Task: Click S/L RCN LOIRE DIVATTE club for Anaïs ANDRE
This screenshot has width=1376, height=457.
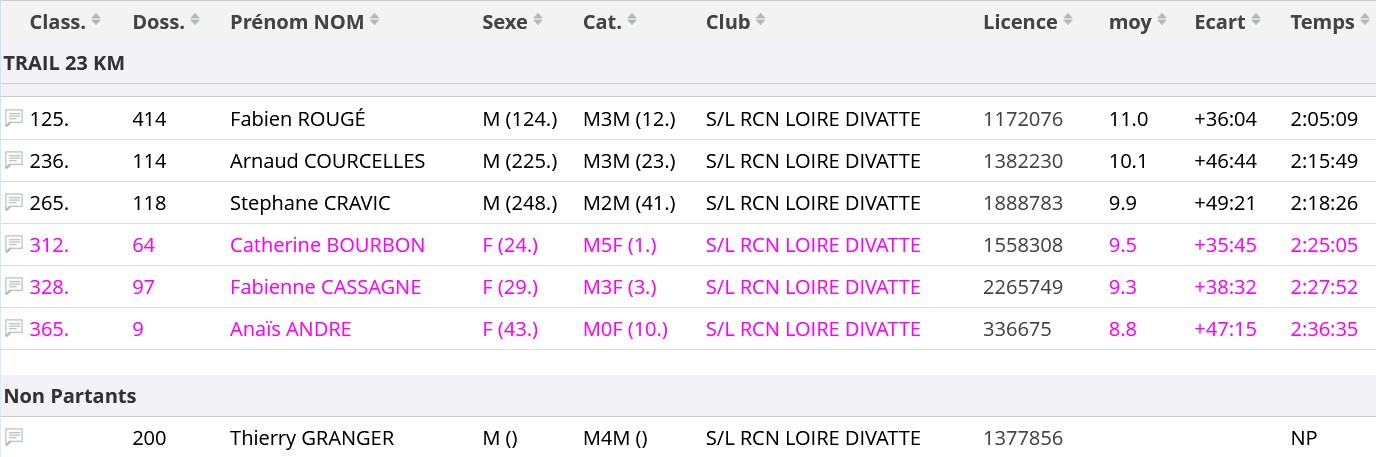Action: [x=812, y=329]
